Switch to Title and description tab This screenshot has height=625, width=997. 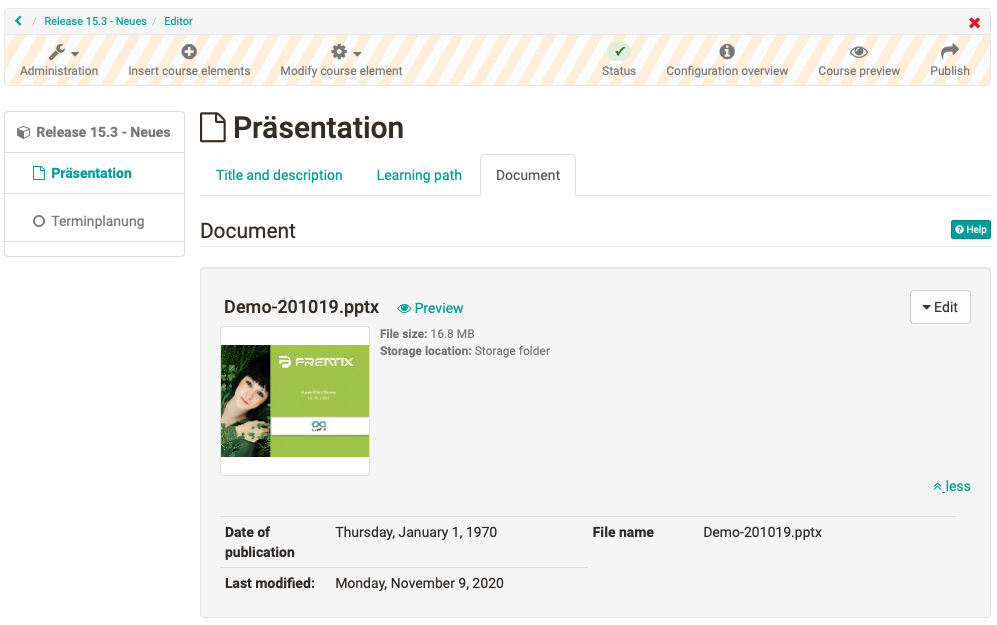point(279,175)
